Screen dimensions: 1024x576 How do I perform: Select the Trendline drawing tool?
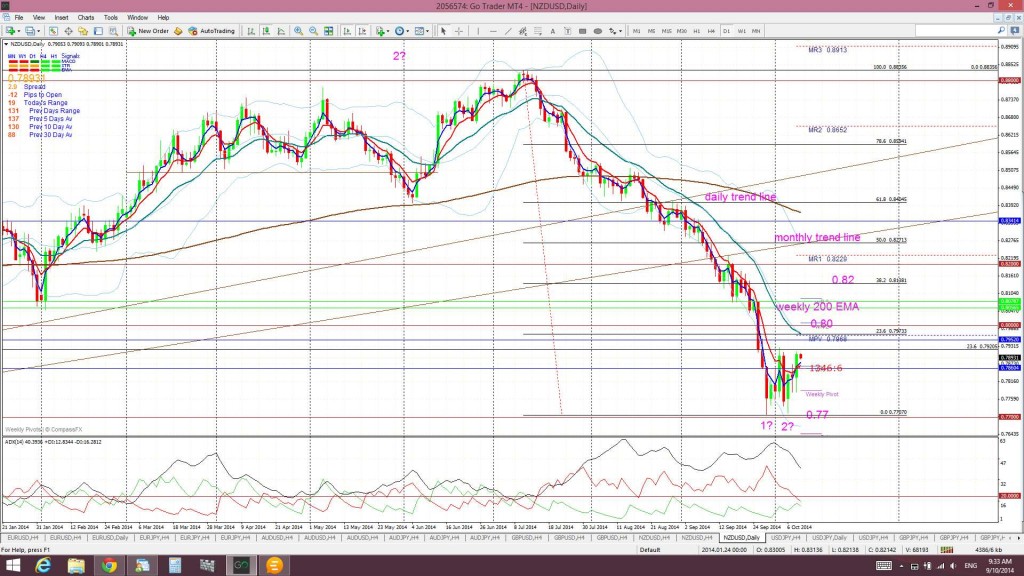(x=508, y=31)
